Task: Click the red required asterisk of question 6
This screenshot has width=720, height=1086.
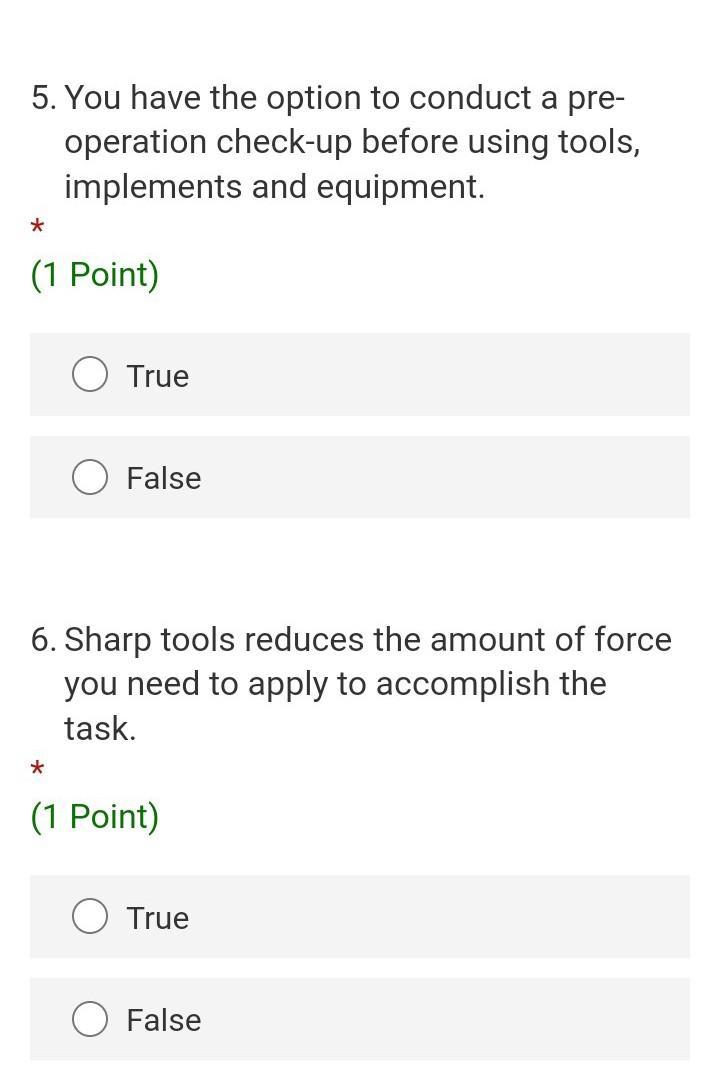Action: point(37,770)
